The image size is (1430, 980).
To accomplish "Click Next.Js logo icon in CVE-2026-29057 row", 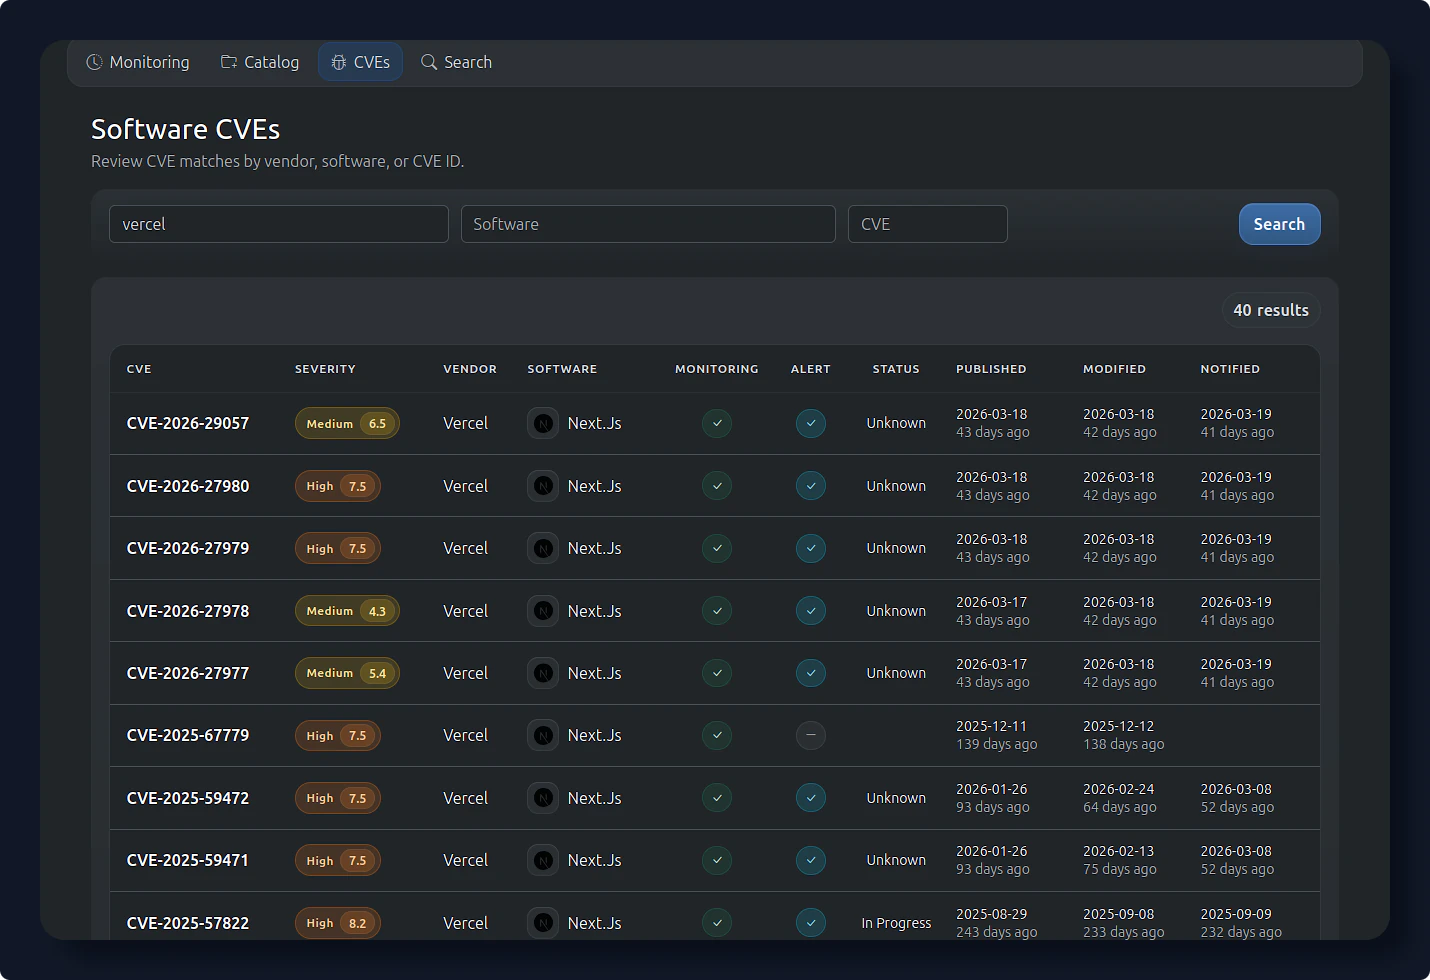I will pos(543,423).
